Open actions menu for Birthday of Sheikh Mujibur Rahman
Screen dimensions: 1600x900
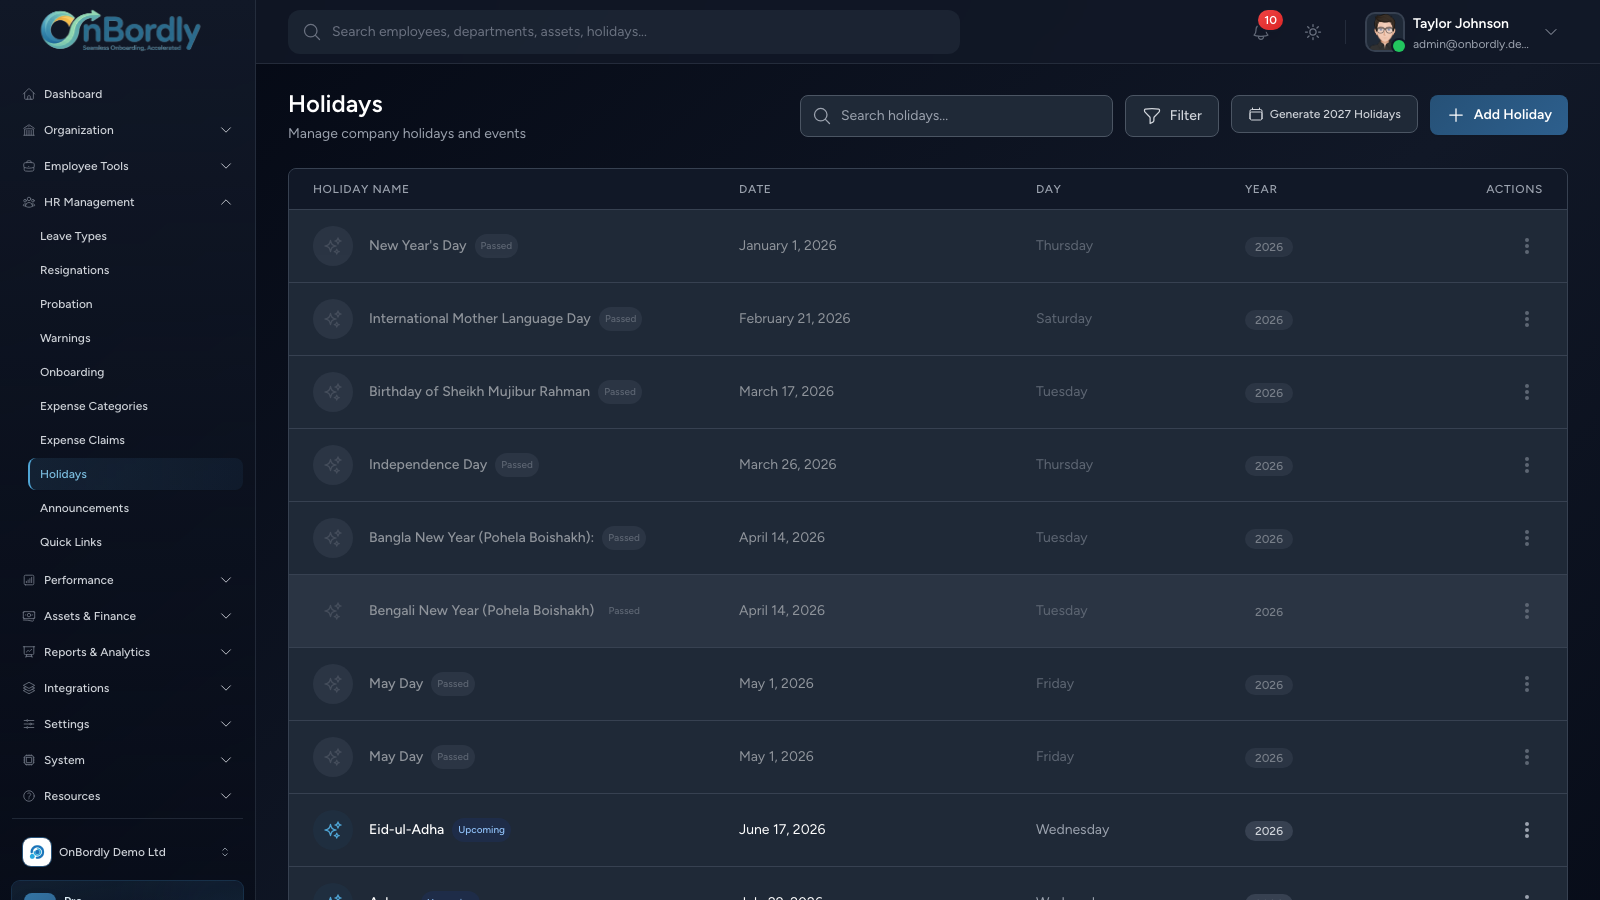point(1527,392)
